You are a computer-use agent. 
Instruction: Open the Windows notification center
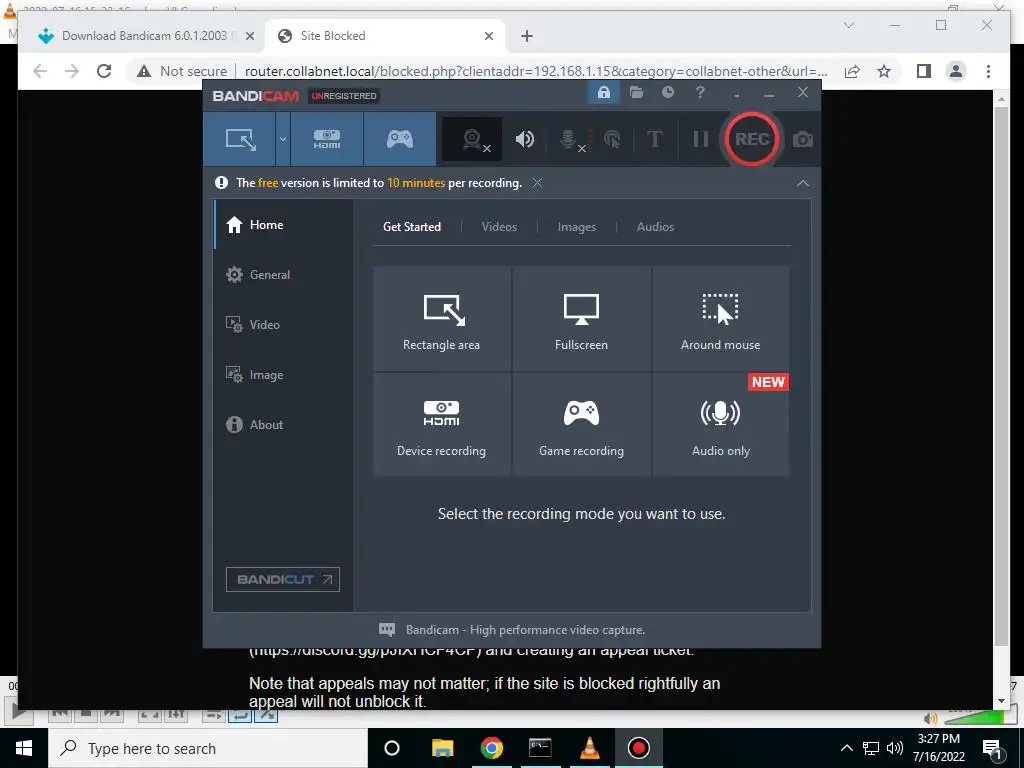point(993,748)
